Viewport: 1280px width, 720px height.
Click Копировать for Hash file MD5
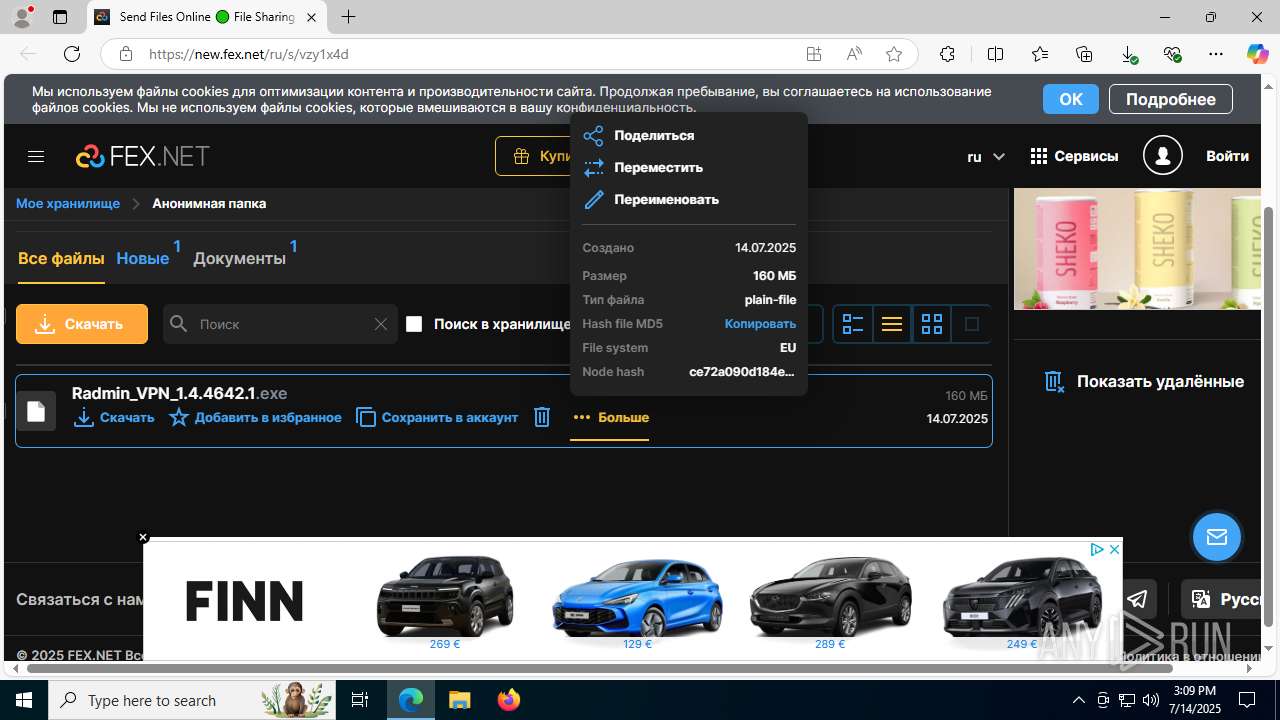(x=760, y=324)
